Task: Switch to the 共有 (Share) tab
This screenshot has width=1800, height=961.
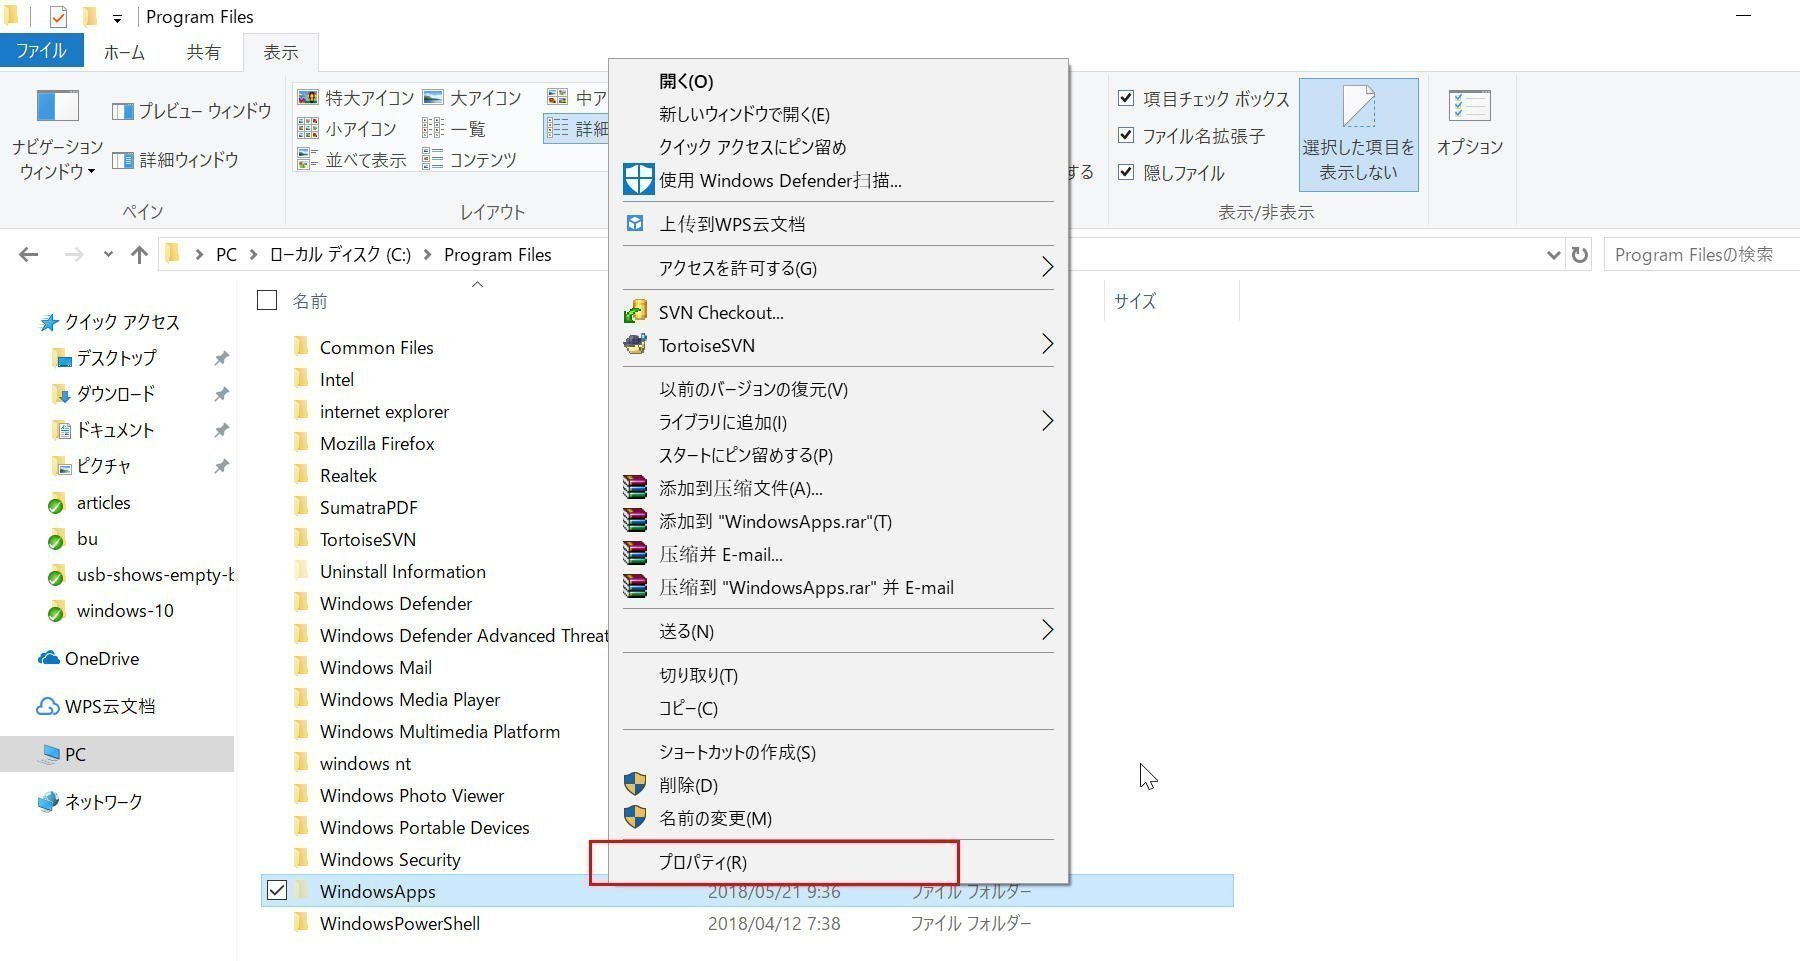Action: [x=203, y=52]
